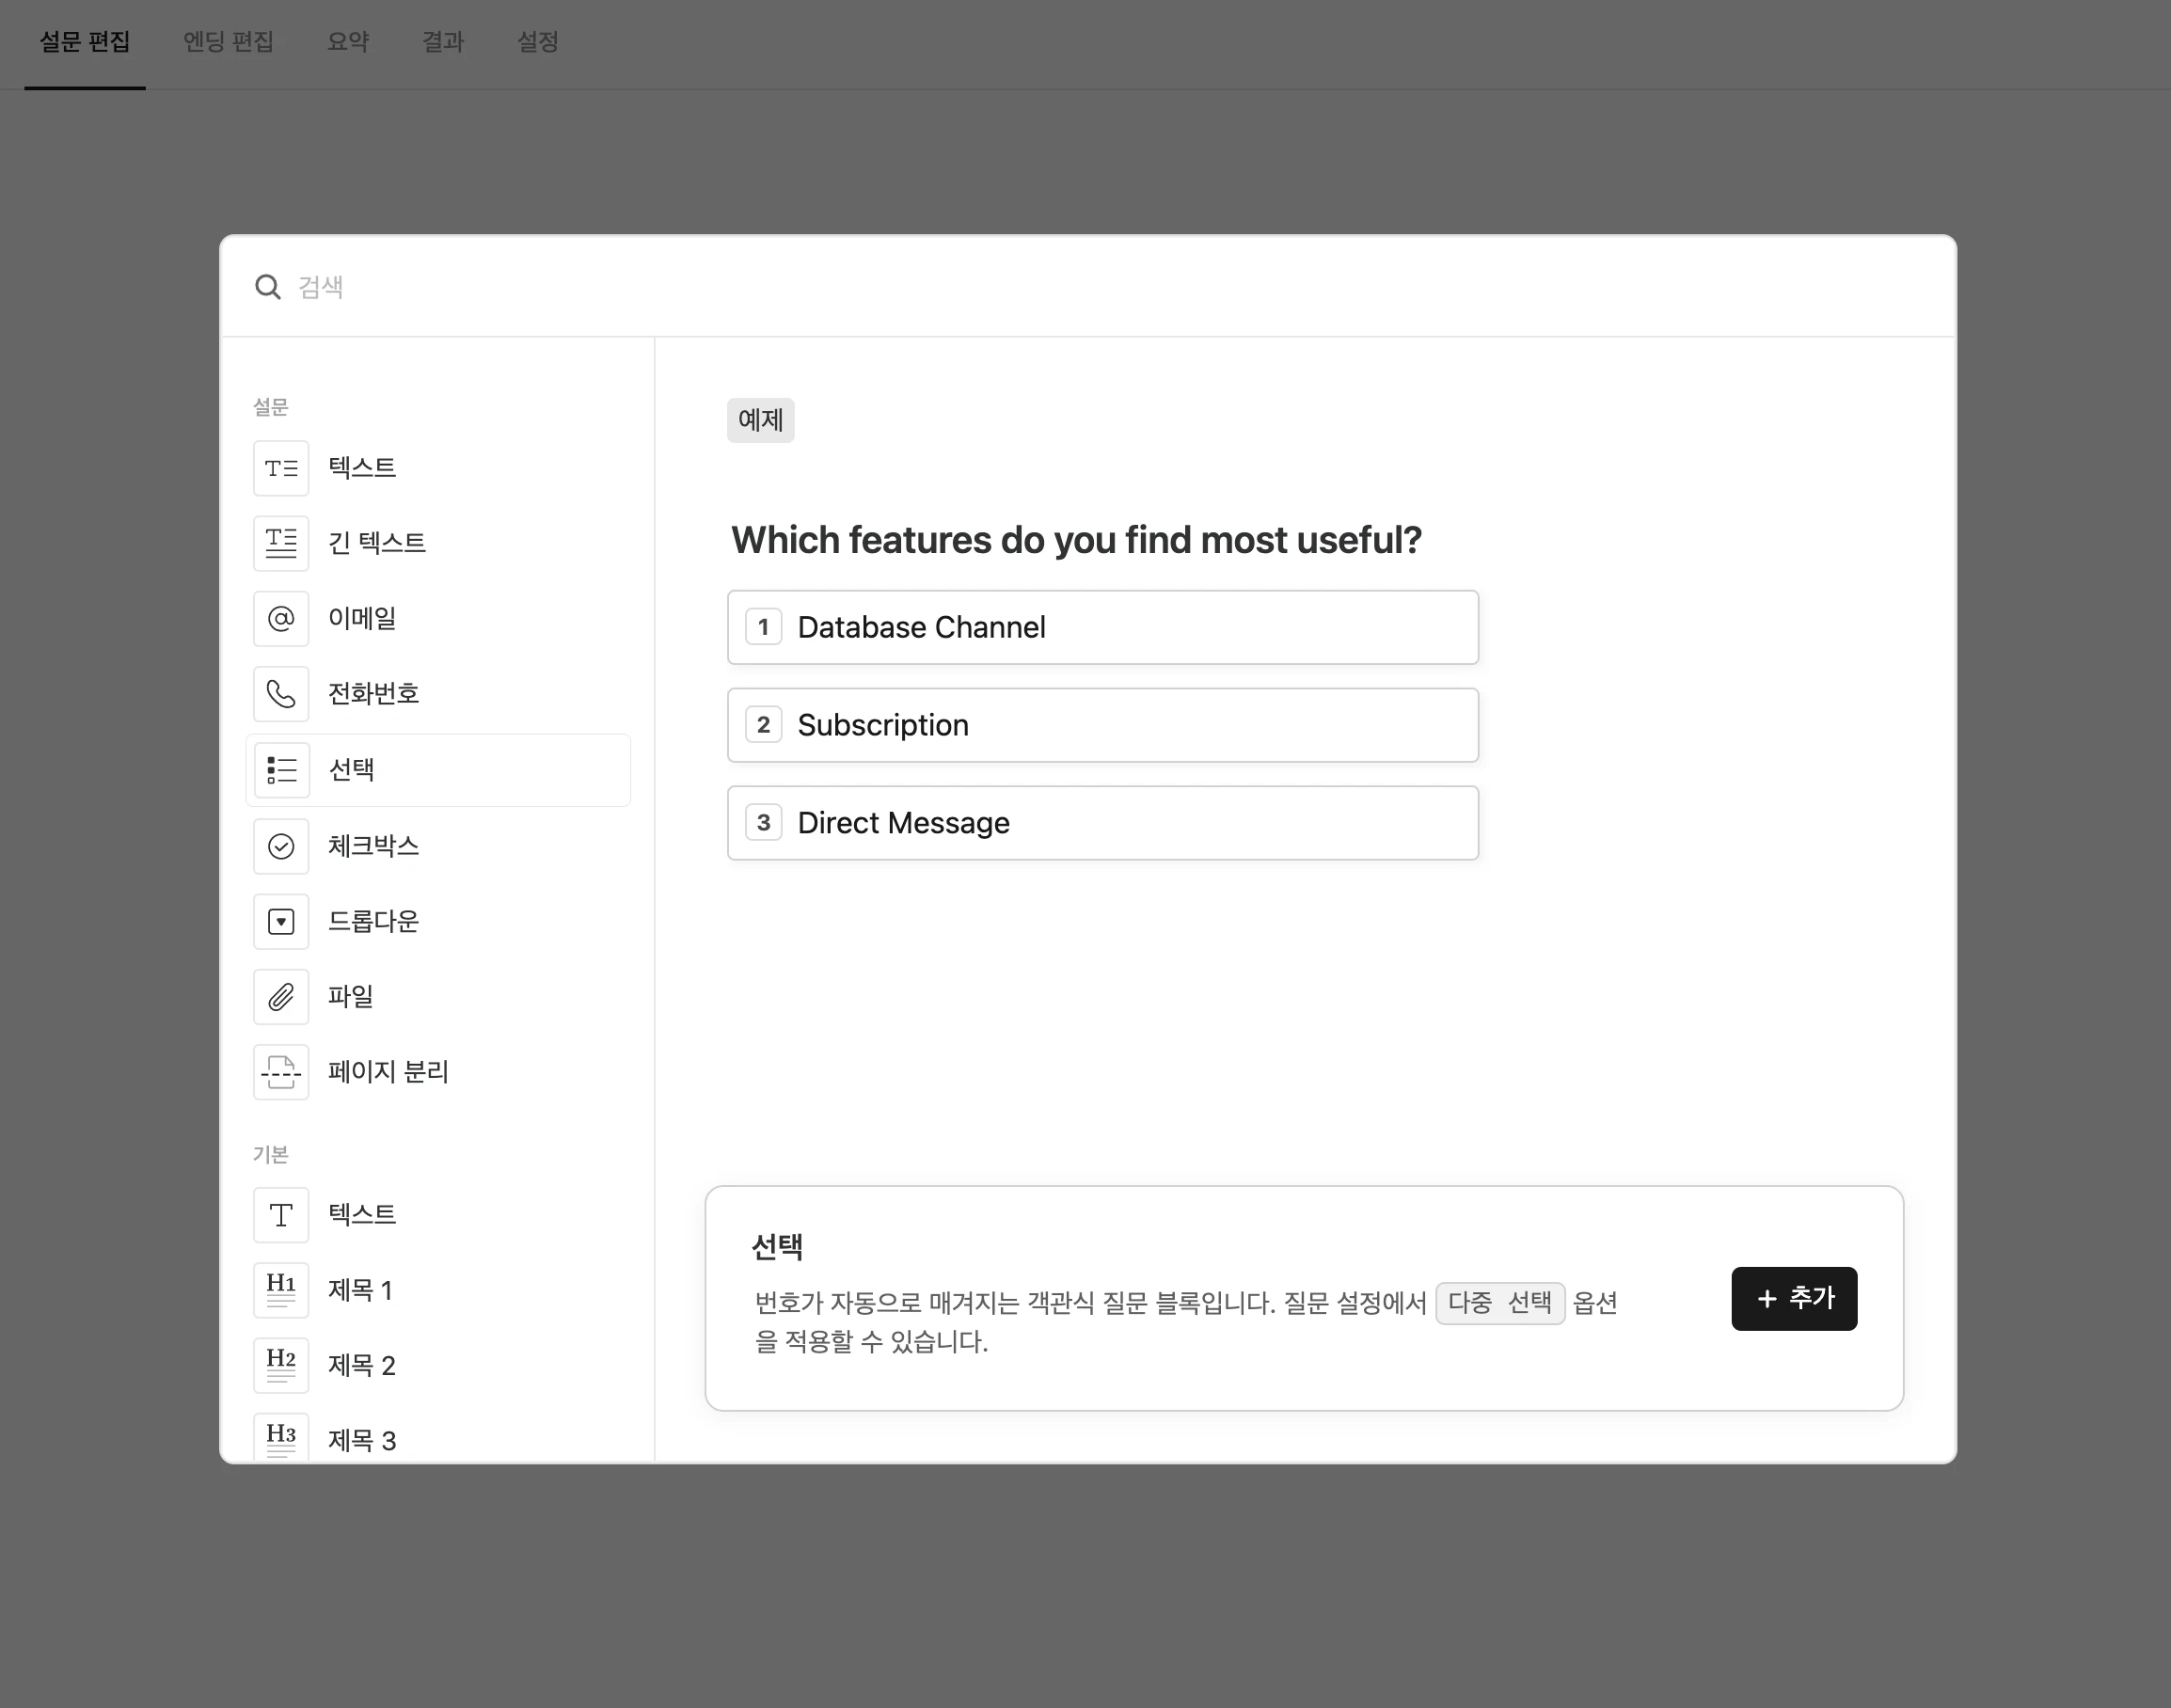Select the 선택 multiple-choice block in sidebar
The height and width of the screenshot is (1708, 2171).
click(x=438, y=770)
